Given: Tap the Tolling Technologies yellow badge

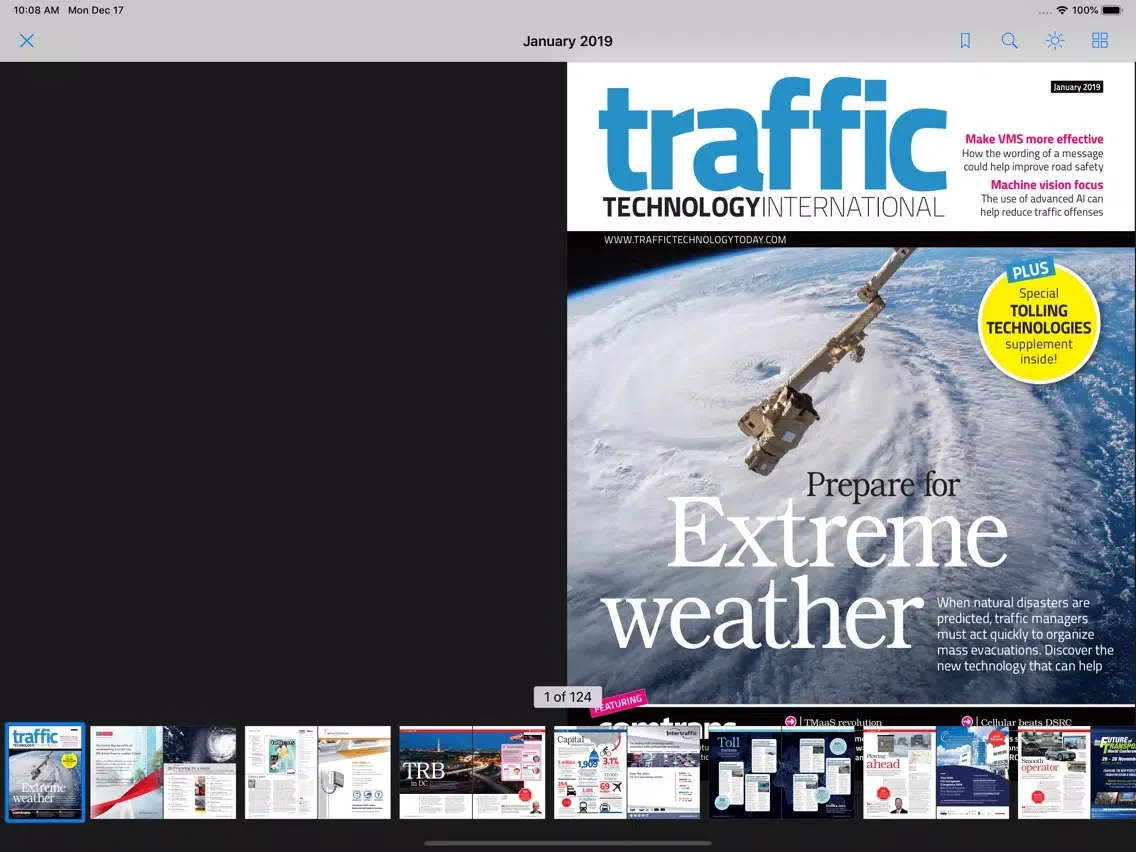Looking at the screenshot, I should (x=1039, y=322).
